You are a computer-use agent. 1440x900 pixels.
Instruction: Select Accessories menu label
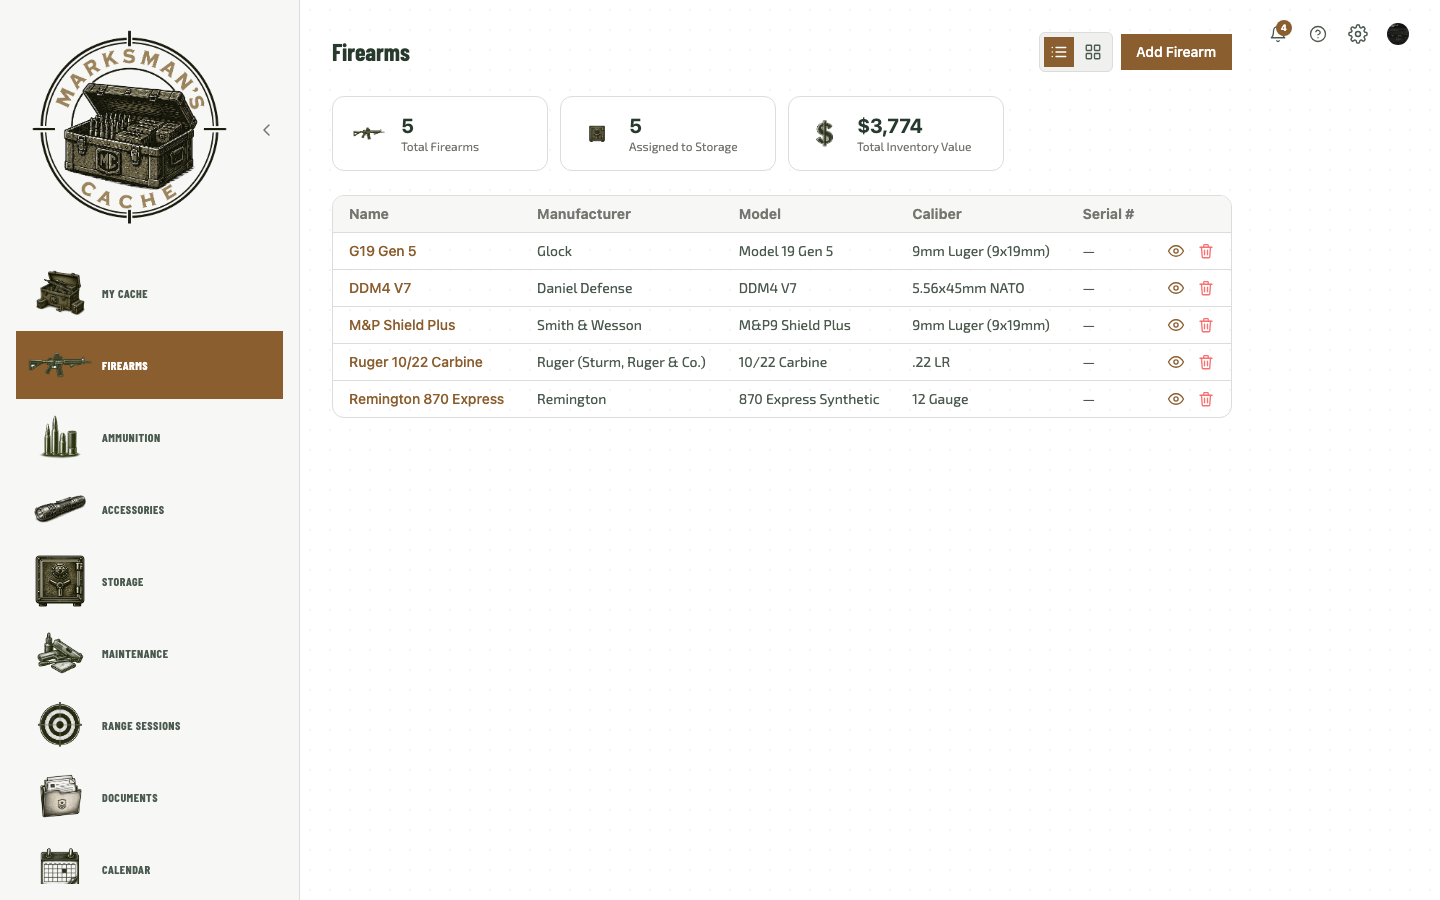tap(133, 510)
